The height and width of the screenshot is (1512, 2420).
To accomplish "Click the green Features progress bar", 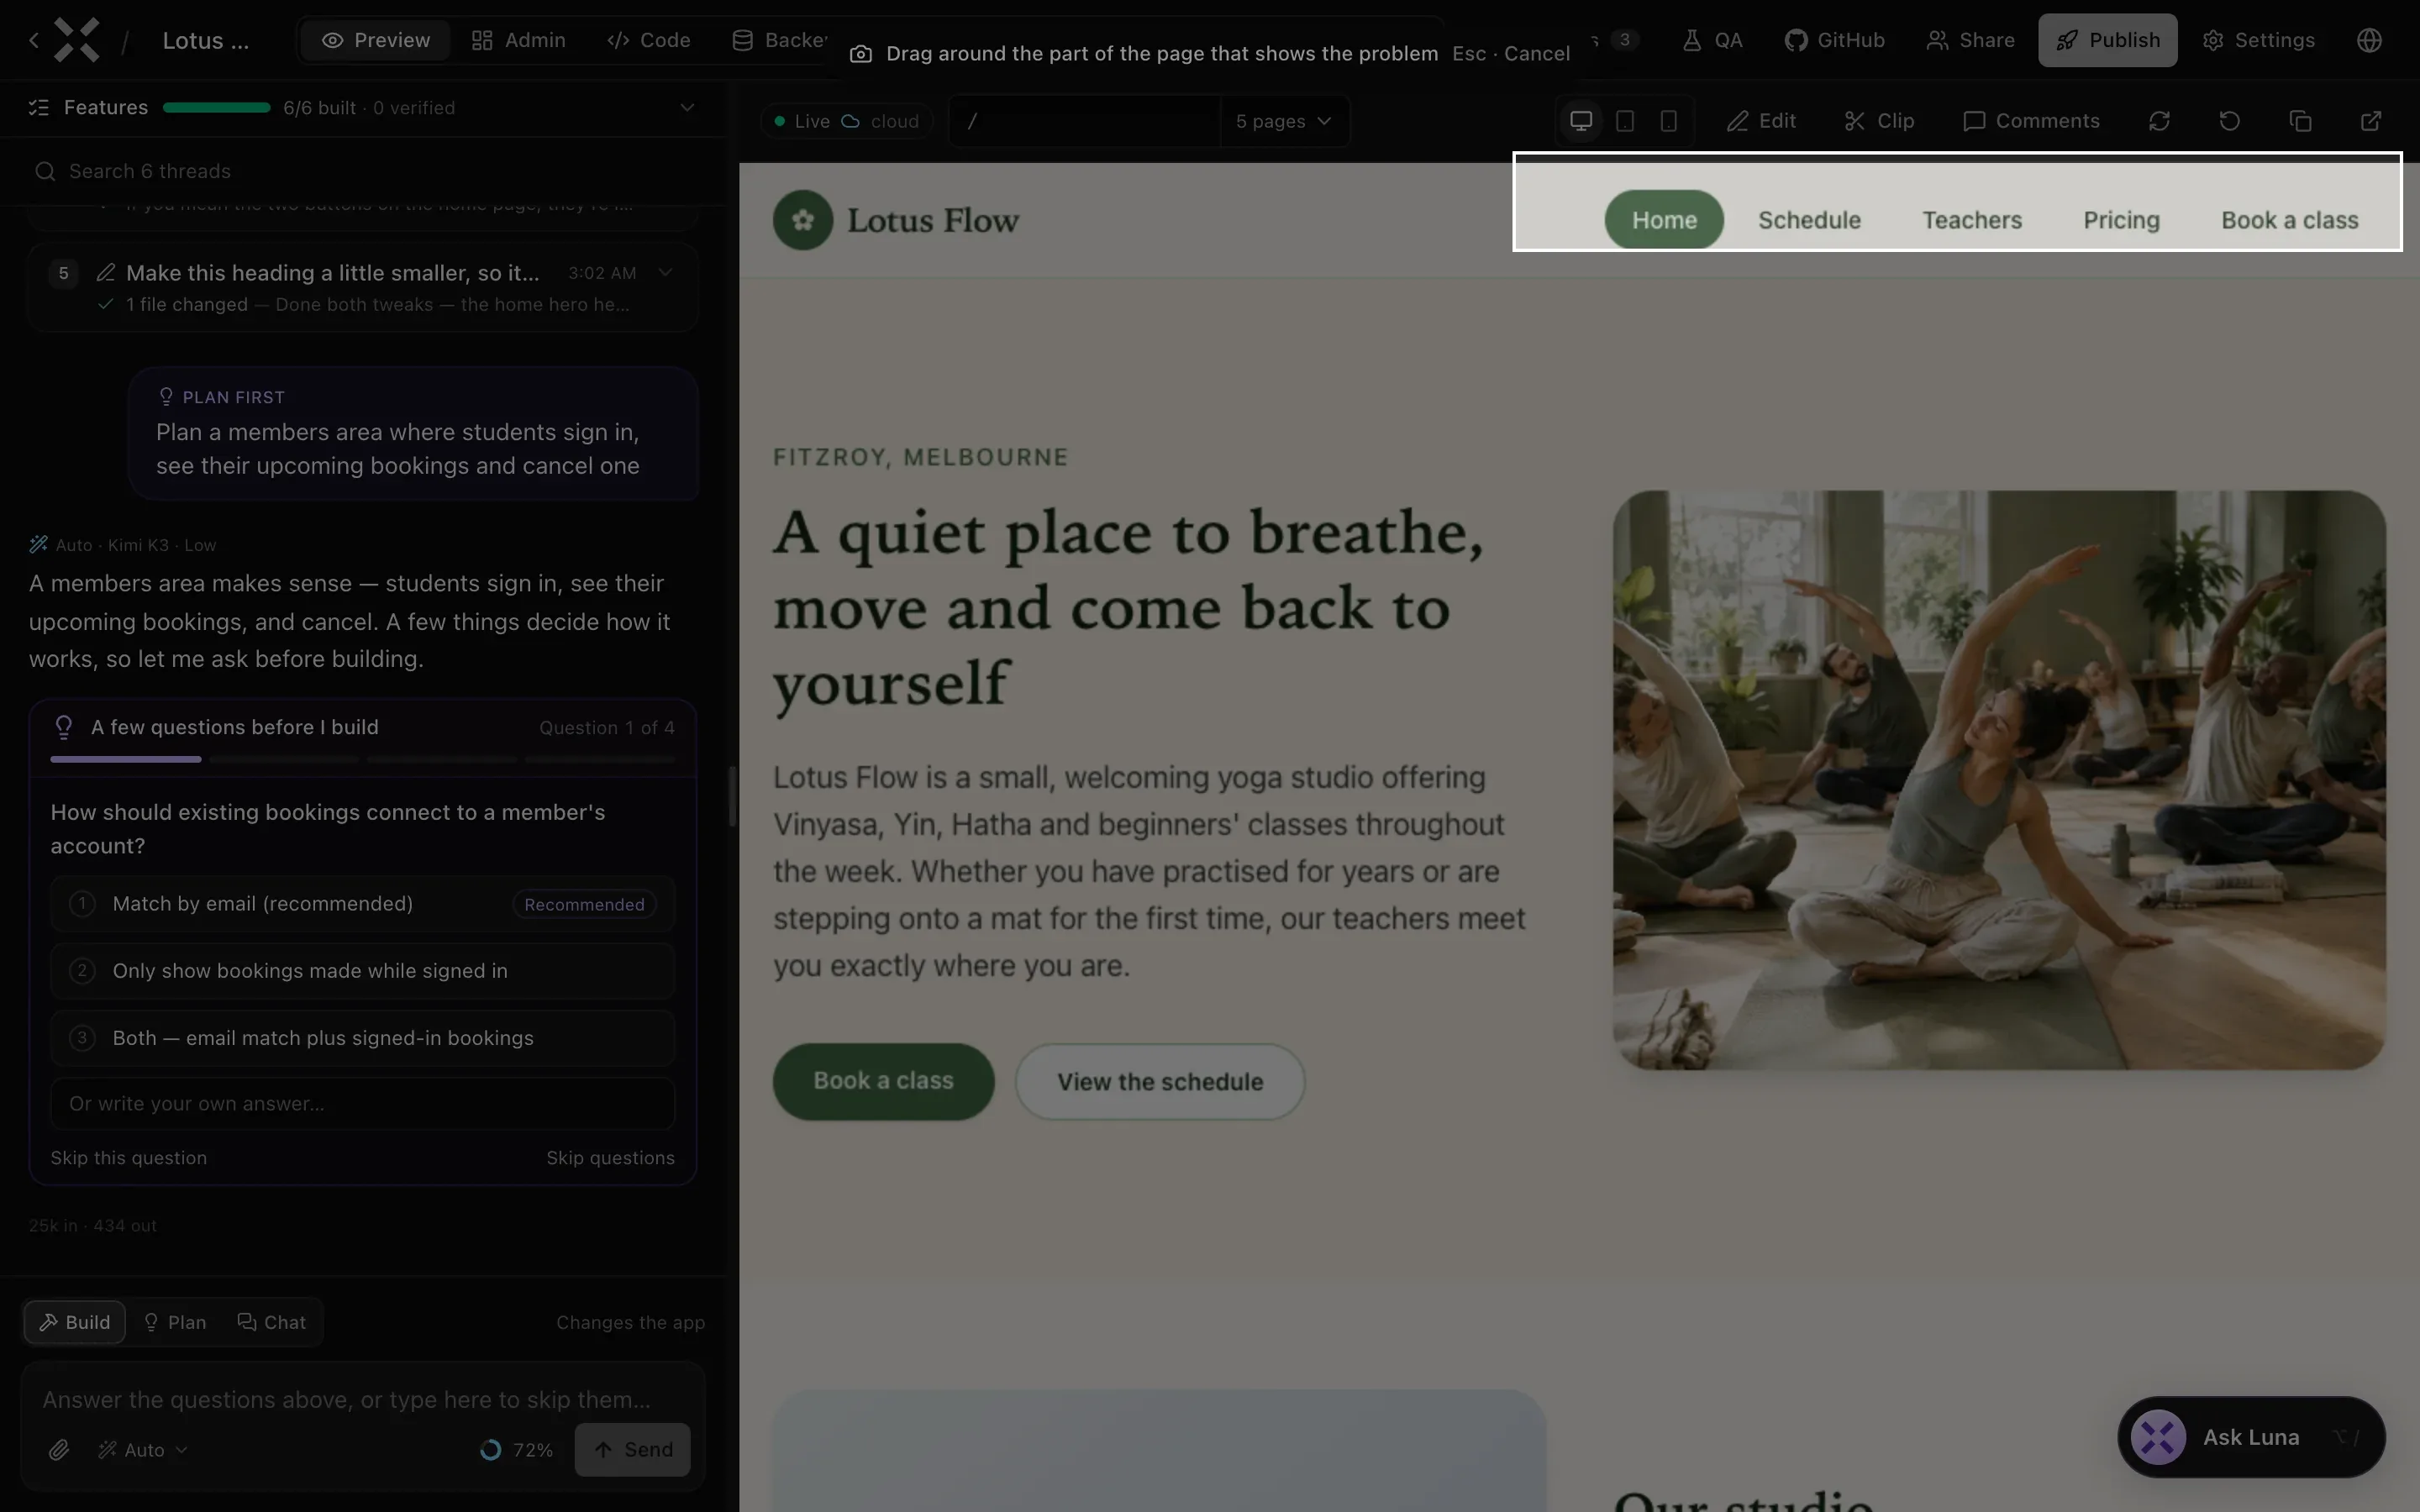I will tap(216, 107).
